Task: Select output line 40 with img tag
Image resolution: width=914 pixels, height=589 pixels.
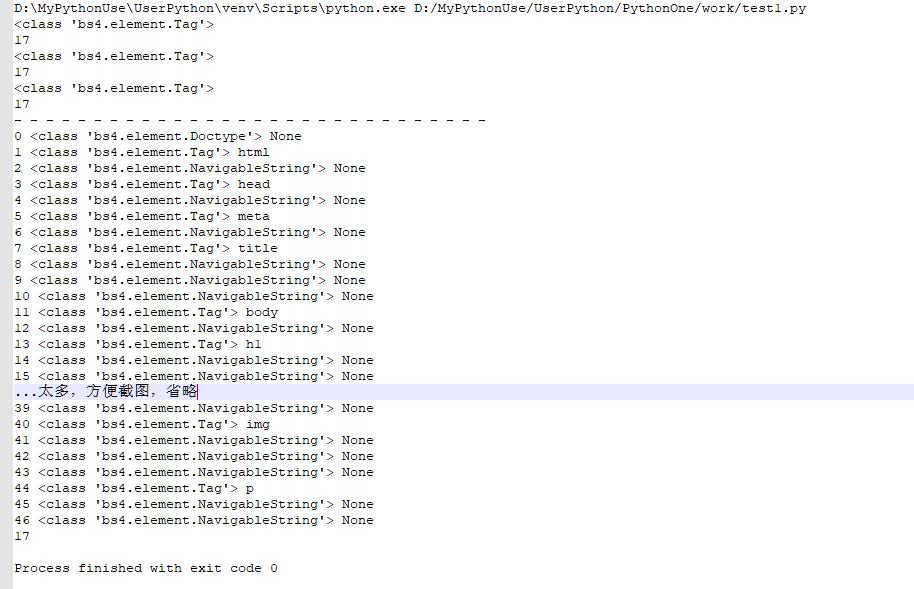Action: click(x=142, y=425)
